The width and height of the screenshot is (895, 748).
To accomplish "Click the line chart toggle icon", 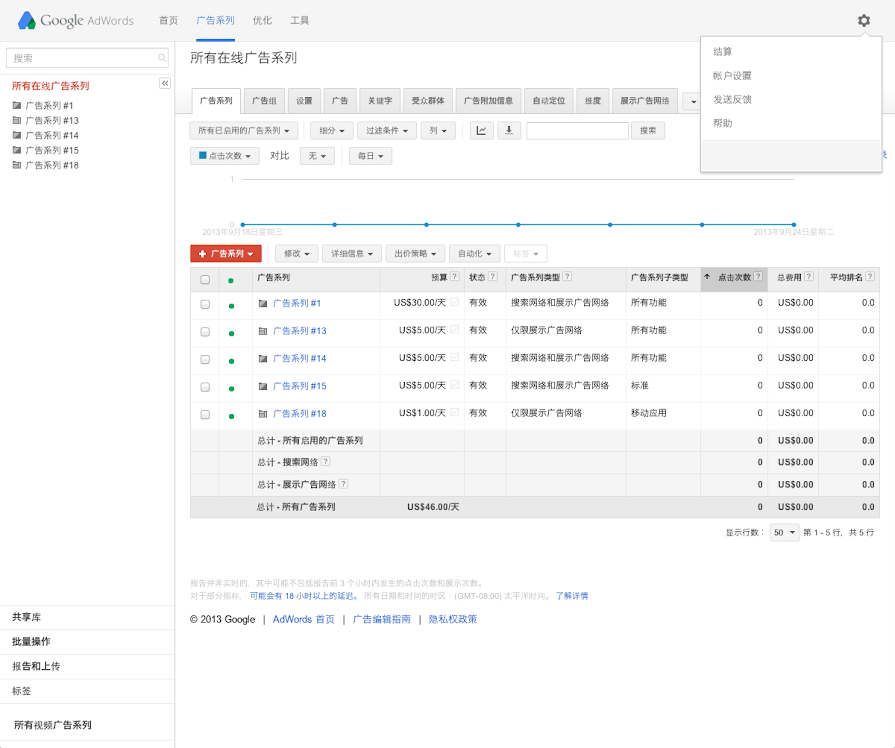I will click(x=481, y=130).
